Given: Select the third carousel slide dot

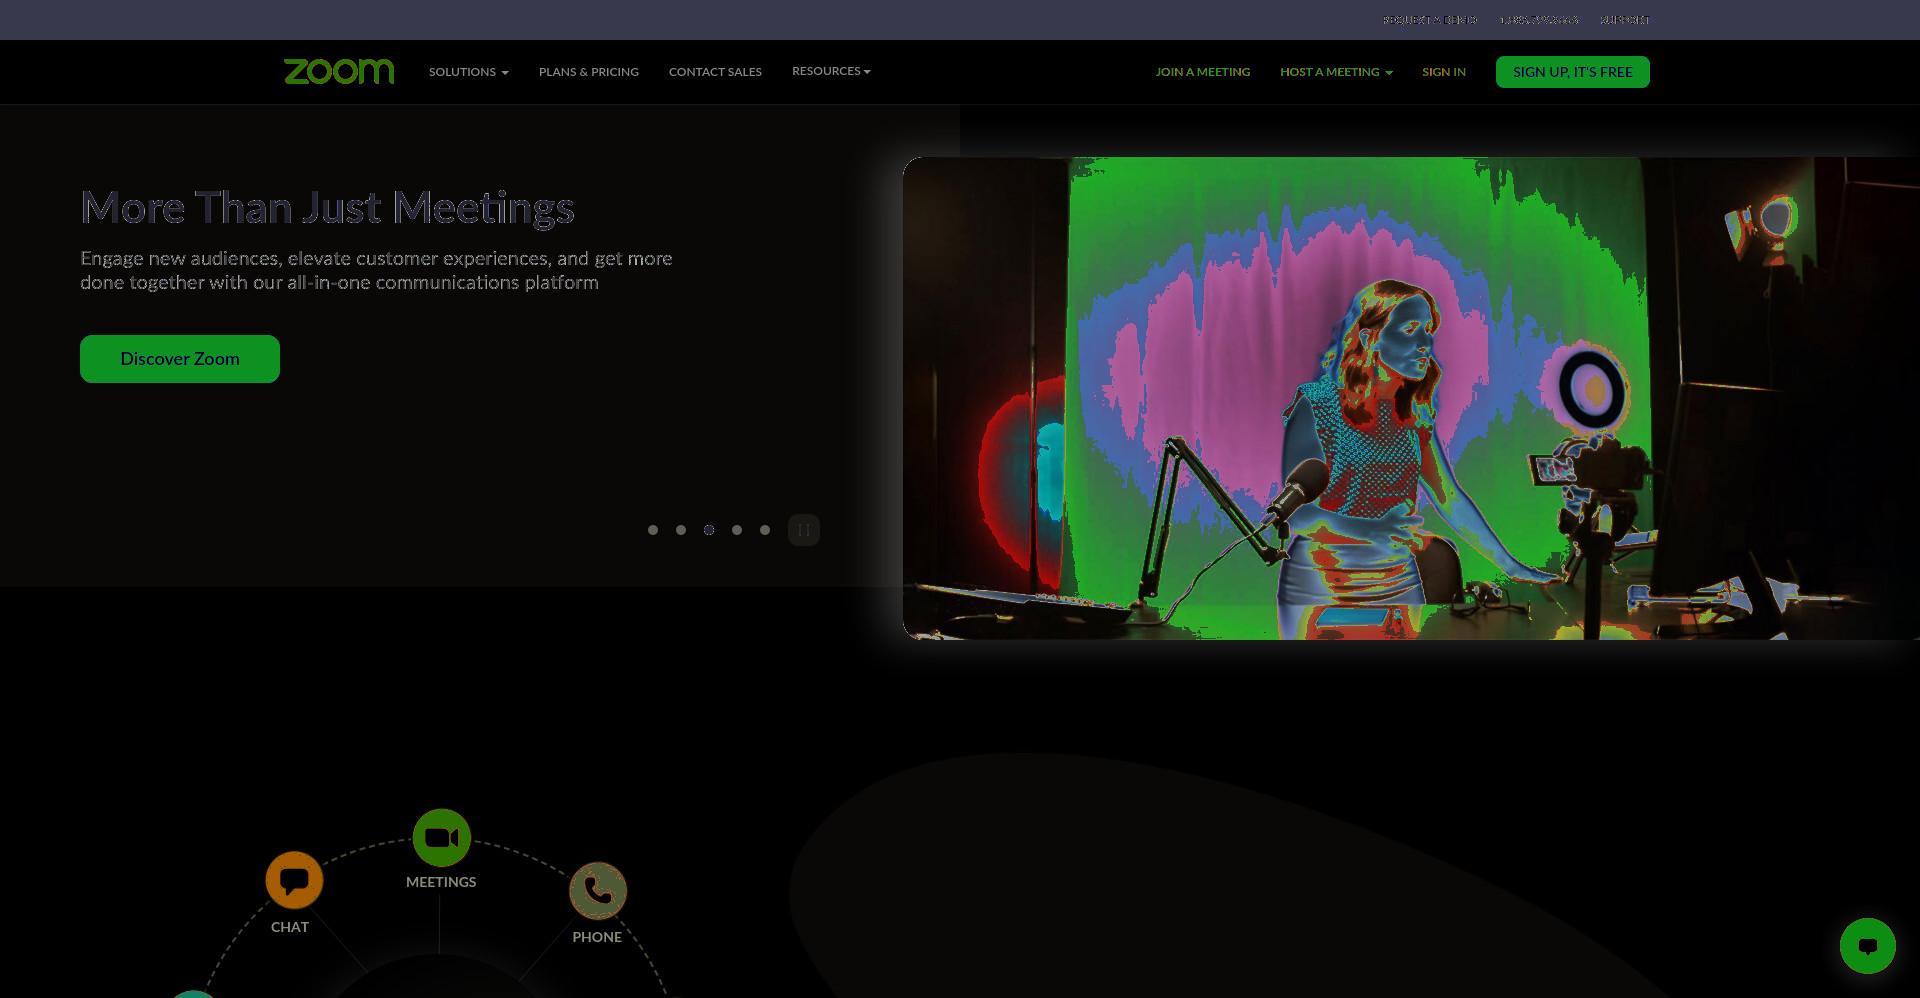Looking at the screenshot, I should pyautogui.click(x=709, y=530).
